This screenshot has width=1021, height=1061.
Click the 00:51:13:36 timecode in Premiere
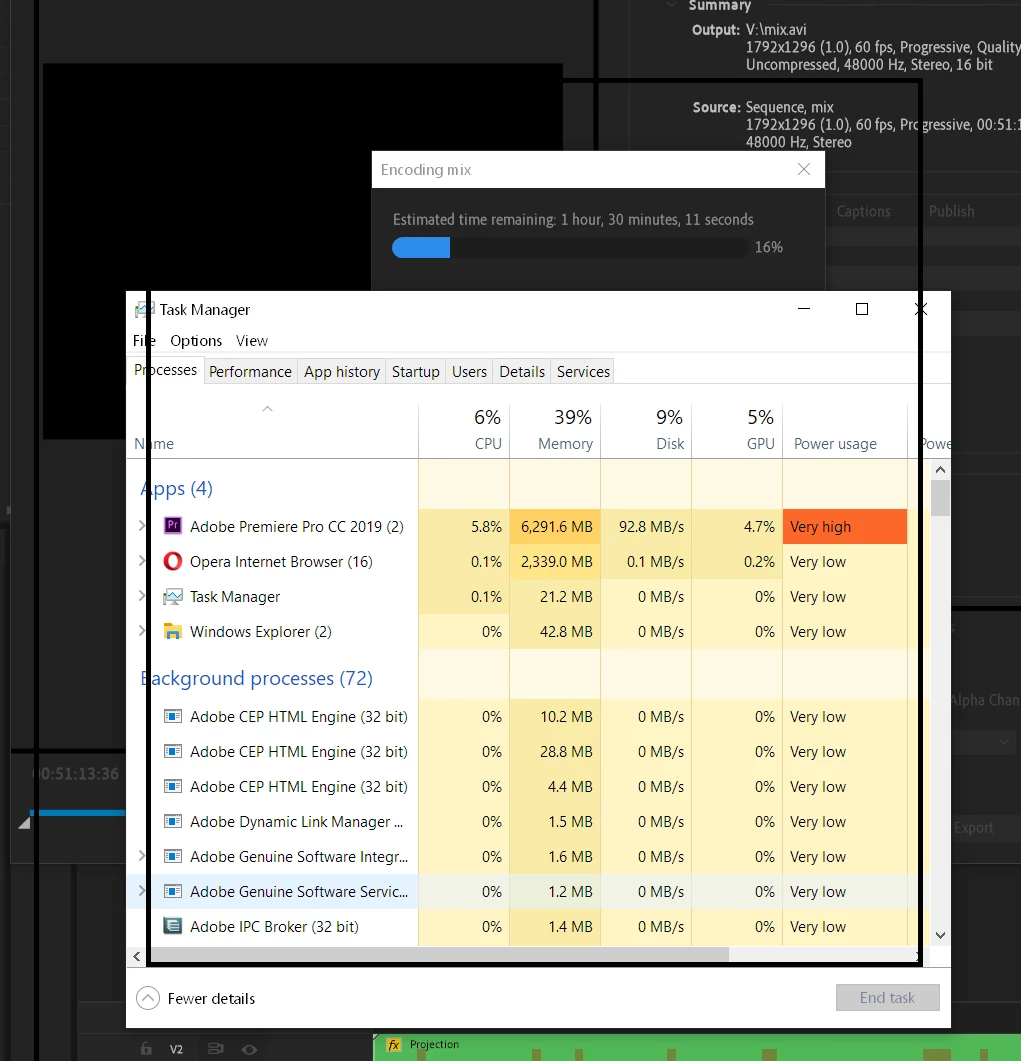(78, 773)
